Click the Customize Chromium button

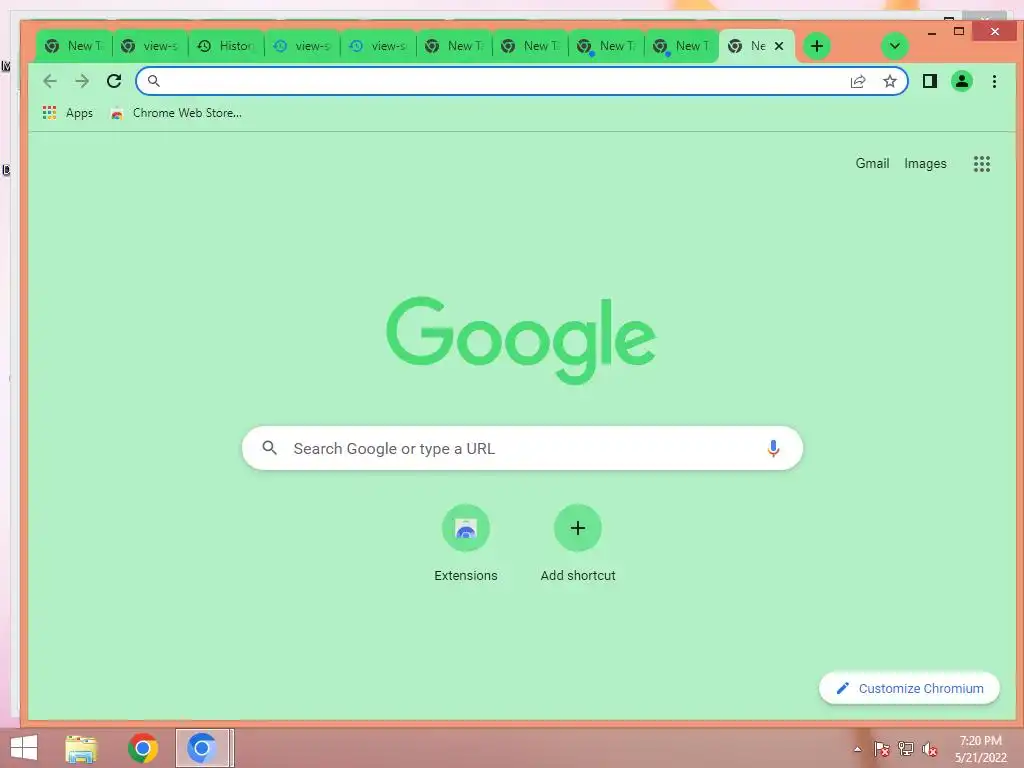[x=909, y=688]
